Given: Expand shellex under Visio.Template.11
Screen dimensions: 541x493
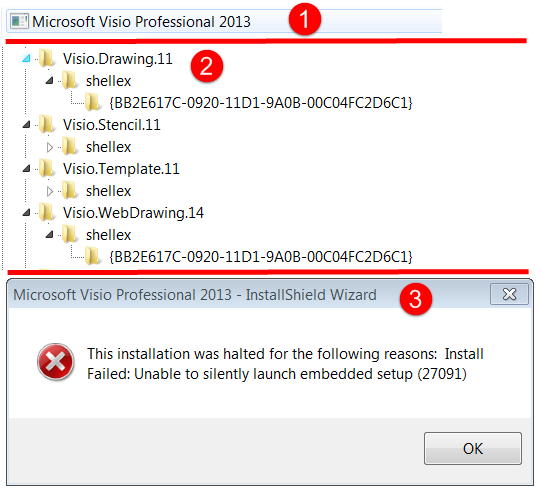Looking at the screenshot, I should point(50,191).
